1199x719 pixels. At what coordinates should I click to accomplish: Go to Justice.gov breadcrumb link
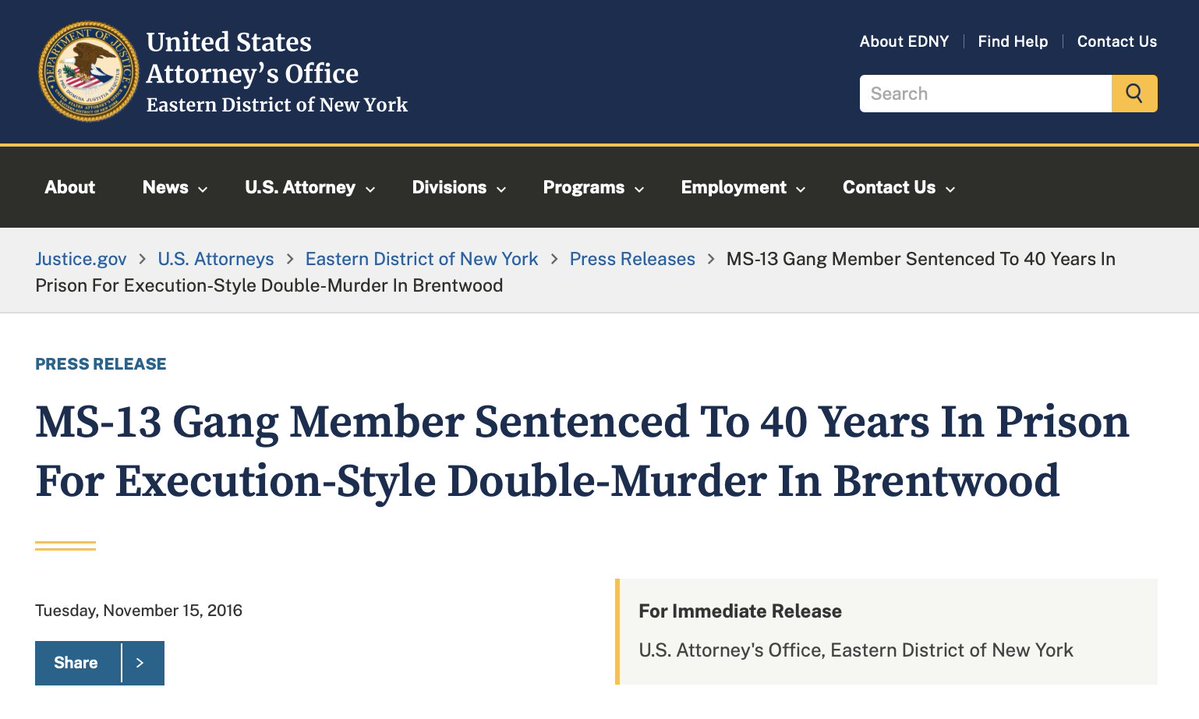(x=81, y=259)
